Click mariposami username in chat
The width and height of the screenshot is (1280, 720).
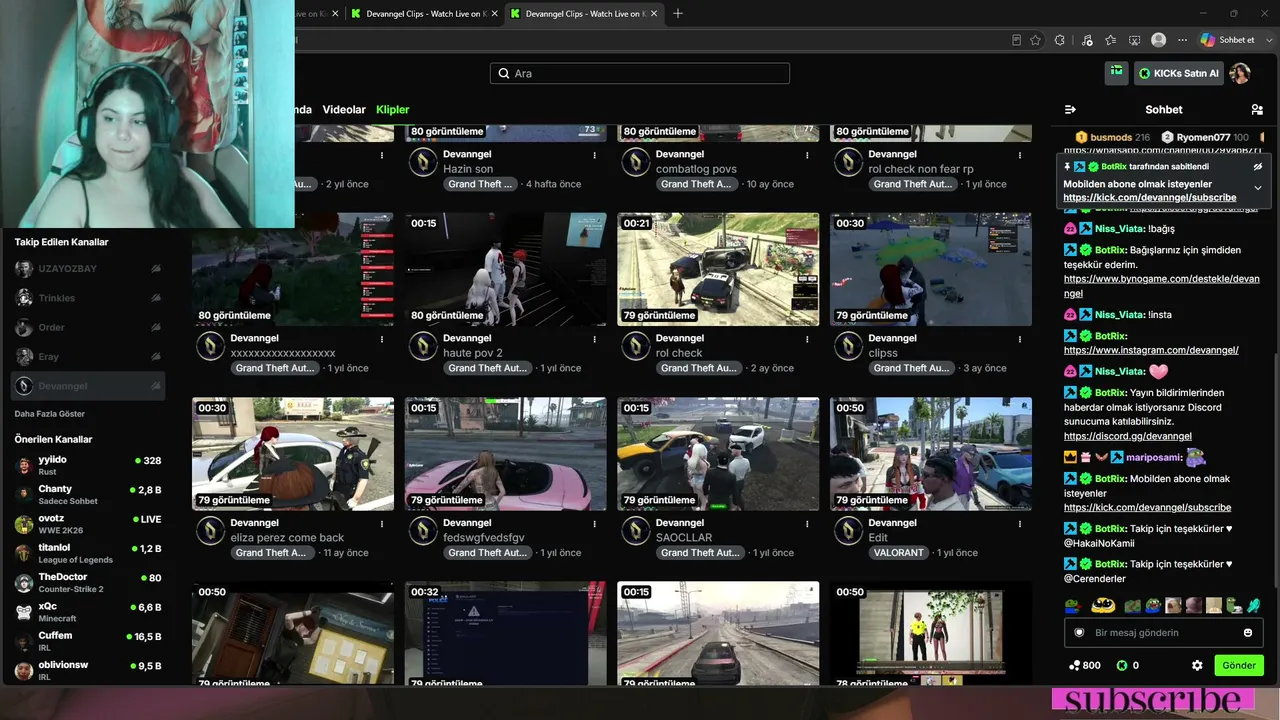[x=1154, y=457]
